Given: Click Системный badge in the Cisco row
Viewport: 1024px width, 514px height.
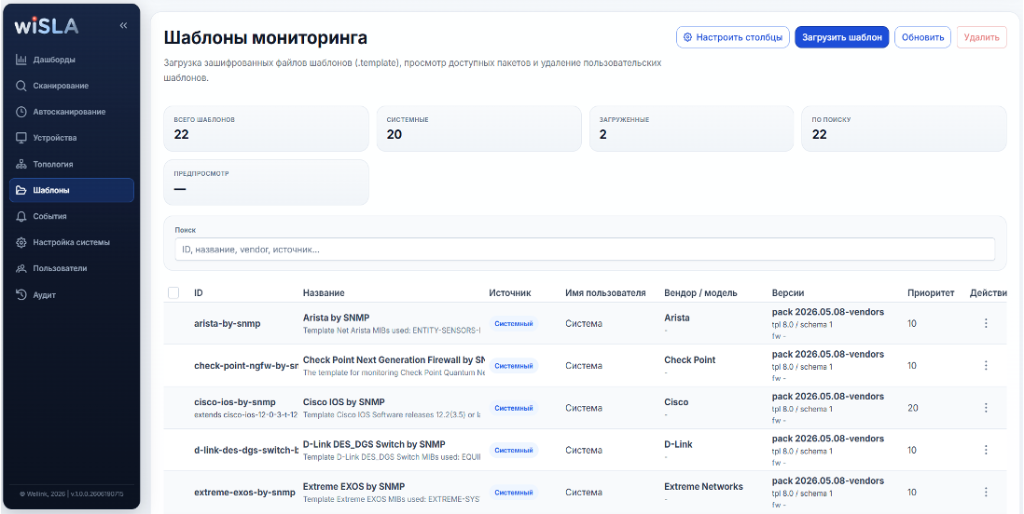Looking at the screenshot, I should (513, 408).
